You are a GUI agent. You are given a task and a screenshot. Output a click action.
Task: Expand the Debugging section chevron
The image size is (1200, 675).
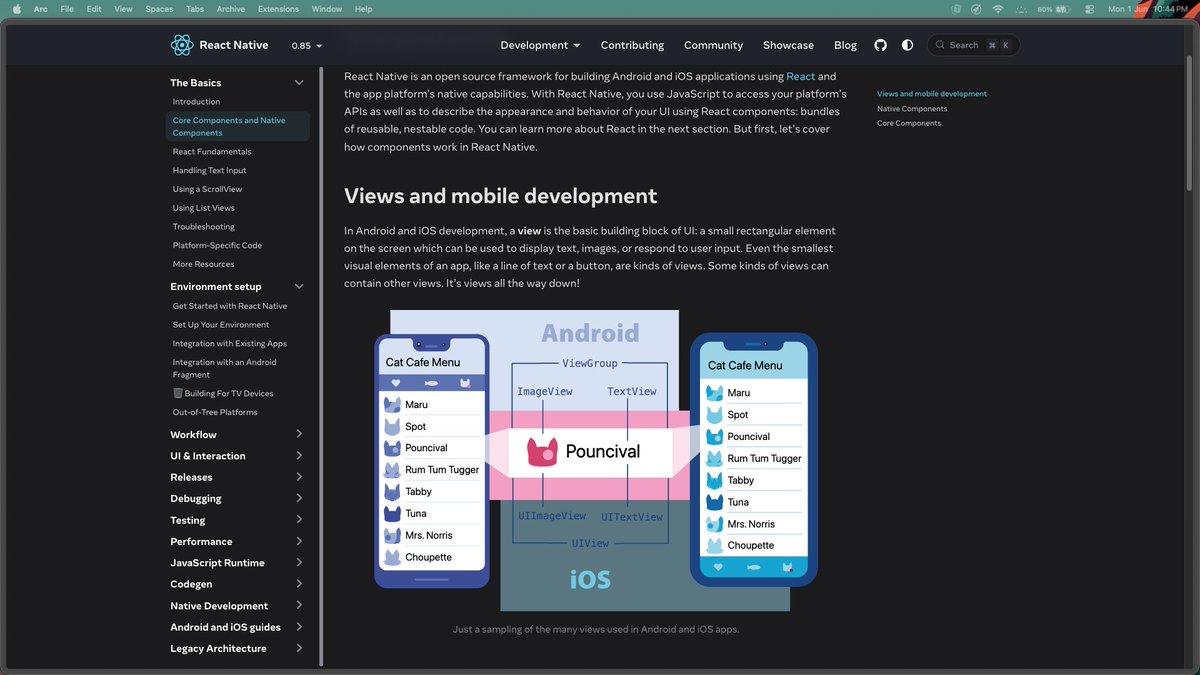[299, 498]
